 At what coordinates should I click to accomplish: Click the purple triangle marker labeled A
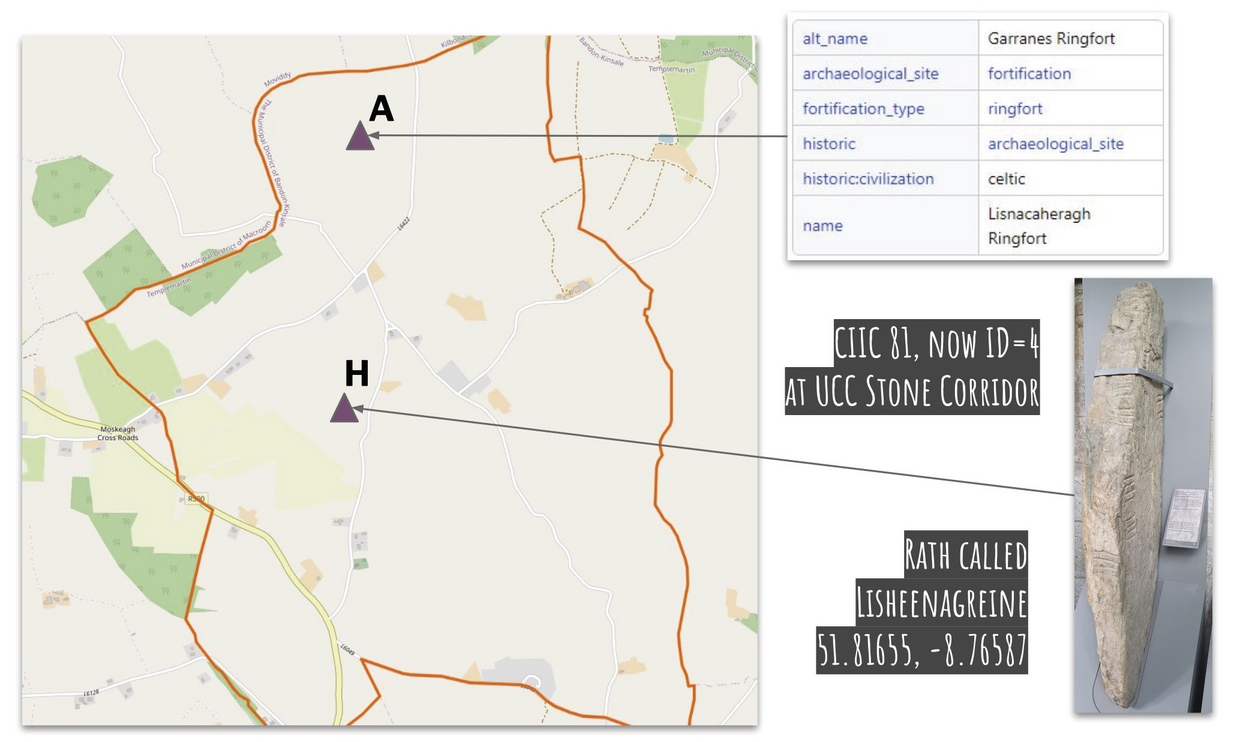pyautogui.click(x=360, y=136)
